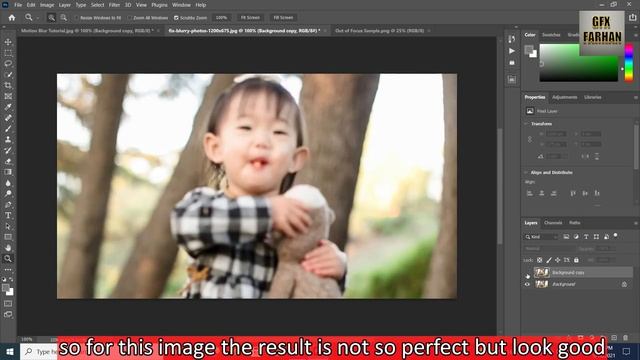
Task: Enable Zoom All Windows checkbox
Action: (x=130, y=18)
